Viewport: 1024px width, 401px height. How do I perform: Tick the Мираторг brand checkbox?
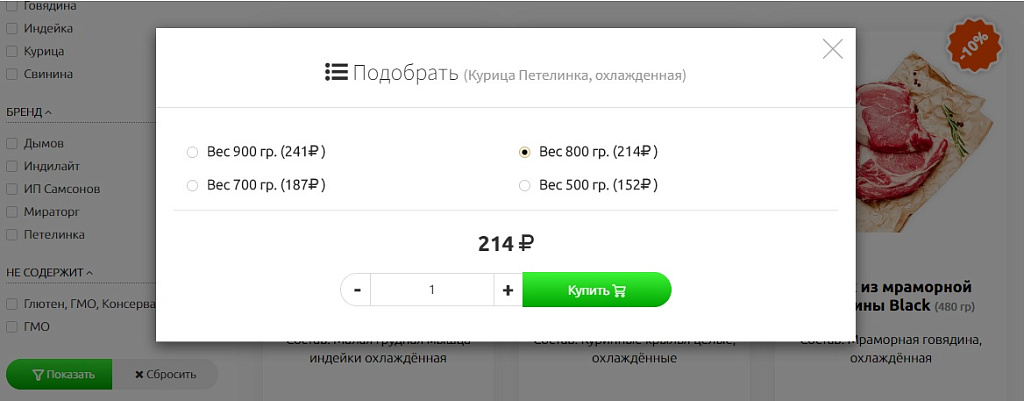click(12, 212)
